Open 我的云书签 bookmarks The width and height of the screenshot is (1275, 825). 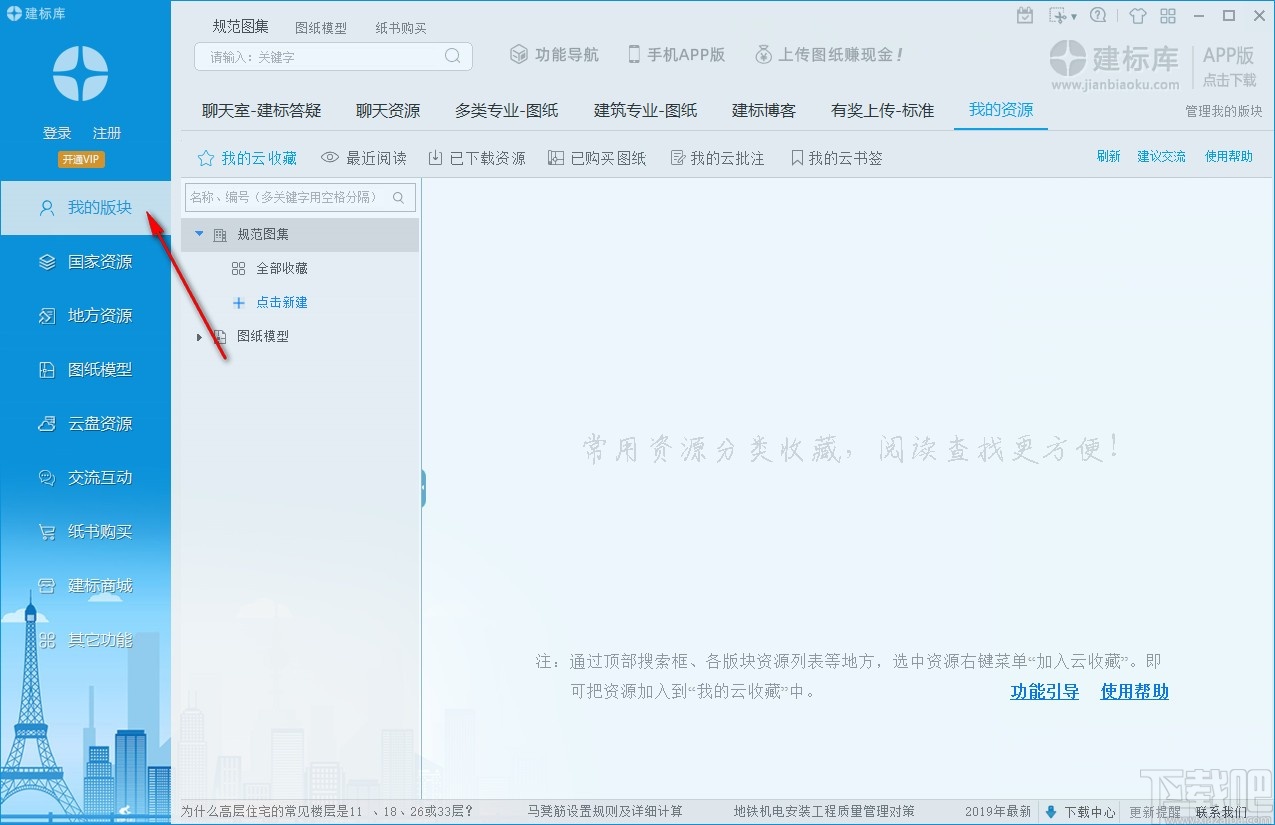coord(835,157)
